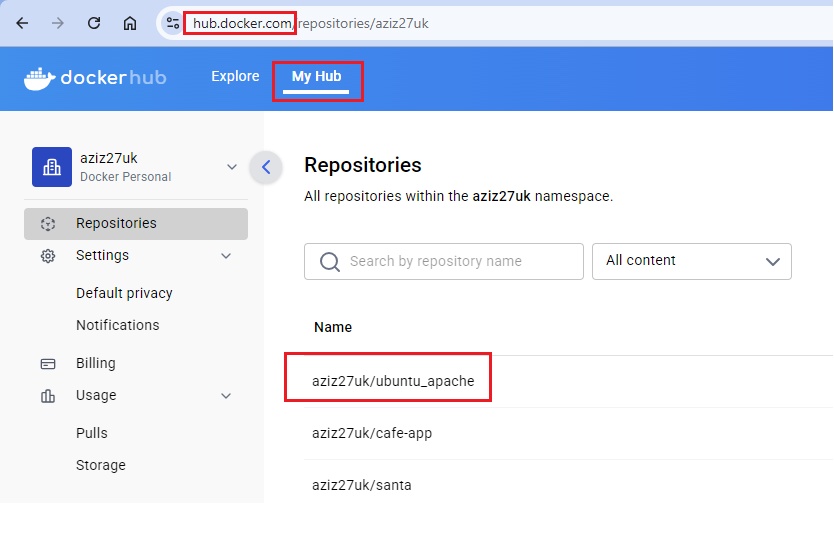Collapse the sidebar with the arrow button
Viewport: 834px width, 535px height.
(266, 167)
